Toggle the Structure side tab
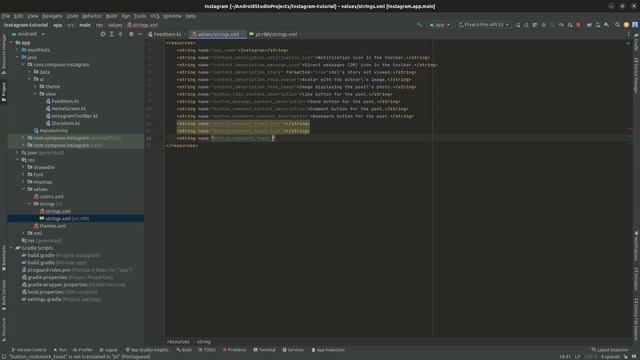Viewport: 640px width, 360px height. (4, 330)
